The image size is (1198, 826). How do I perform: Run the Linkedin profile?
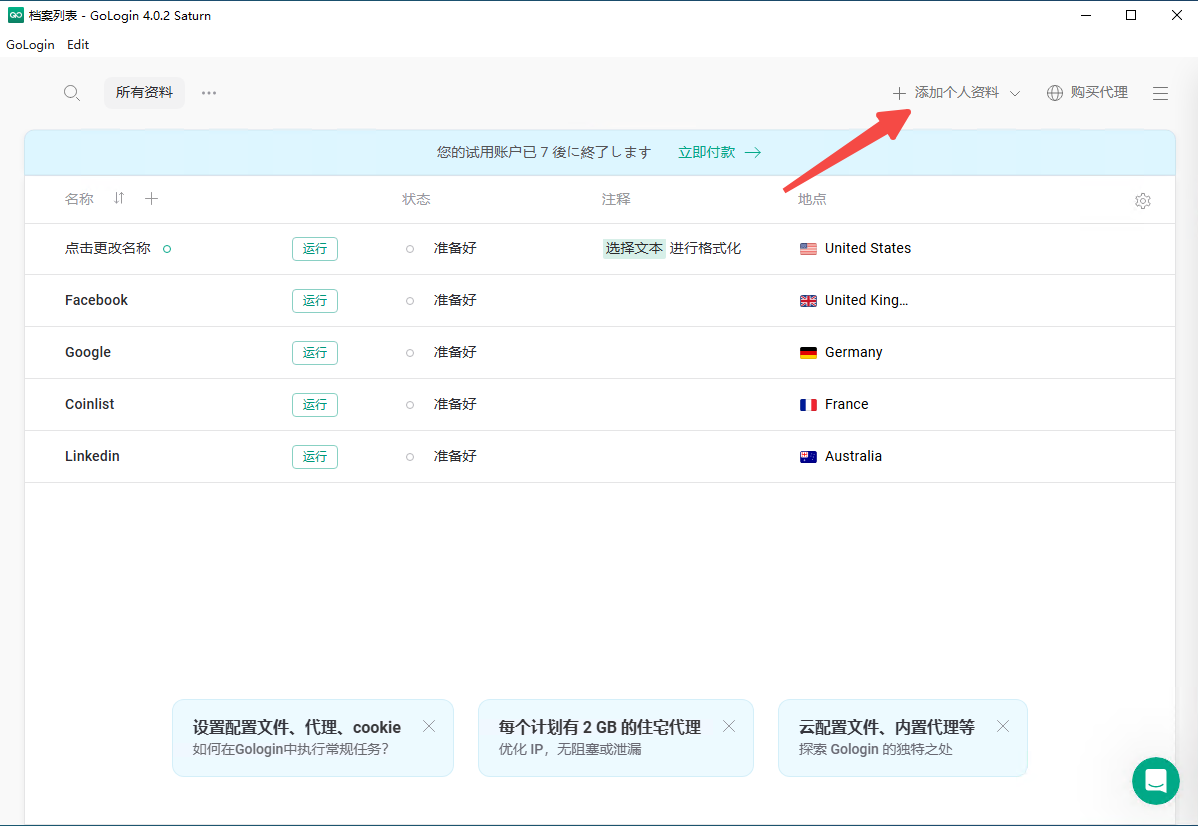pyautogui.click(x=315, y=457)
